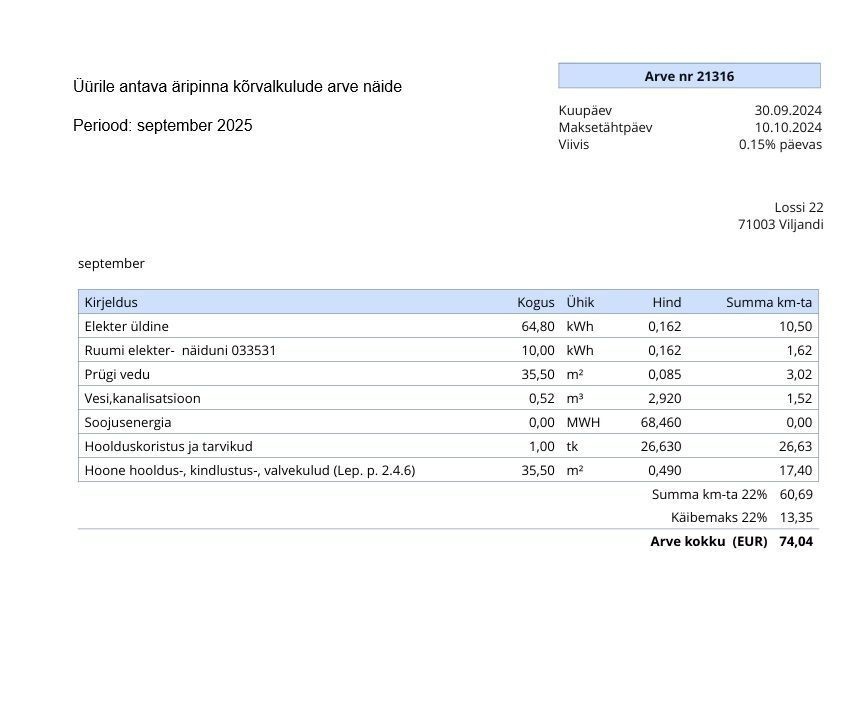Click the 'Summa km-ta' column header
Screen dimensions: 866x710
(x=769, y=303)
